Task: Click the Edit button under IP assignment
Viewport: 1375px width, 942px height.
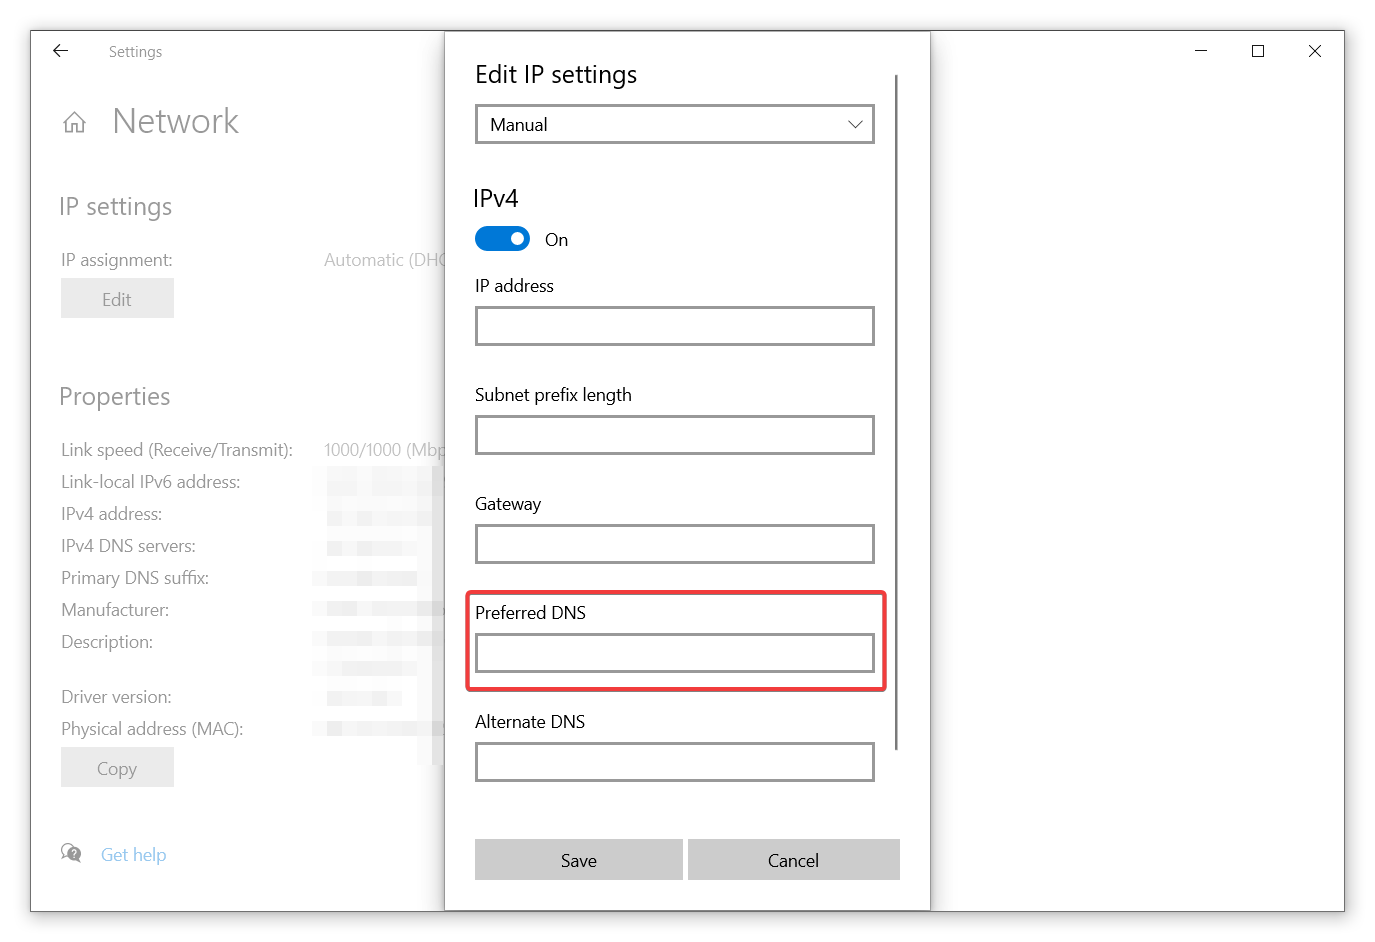Action: point(117,299)
